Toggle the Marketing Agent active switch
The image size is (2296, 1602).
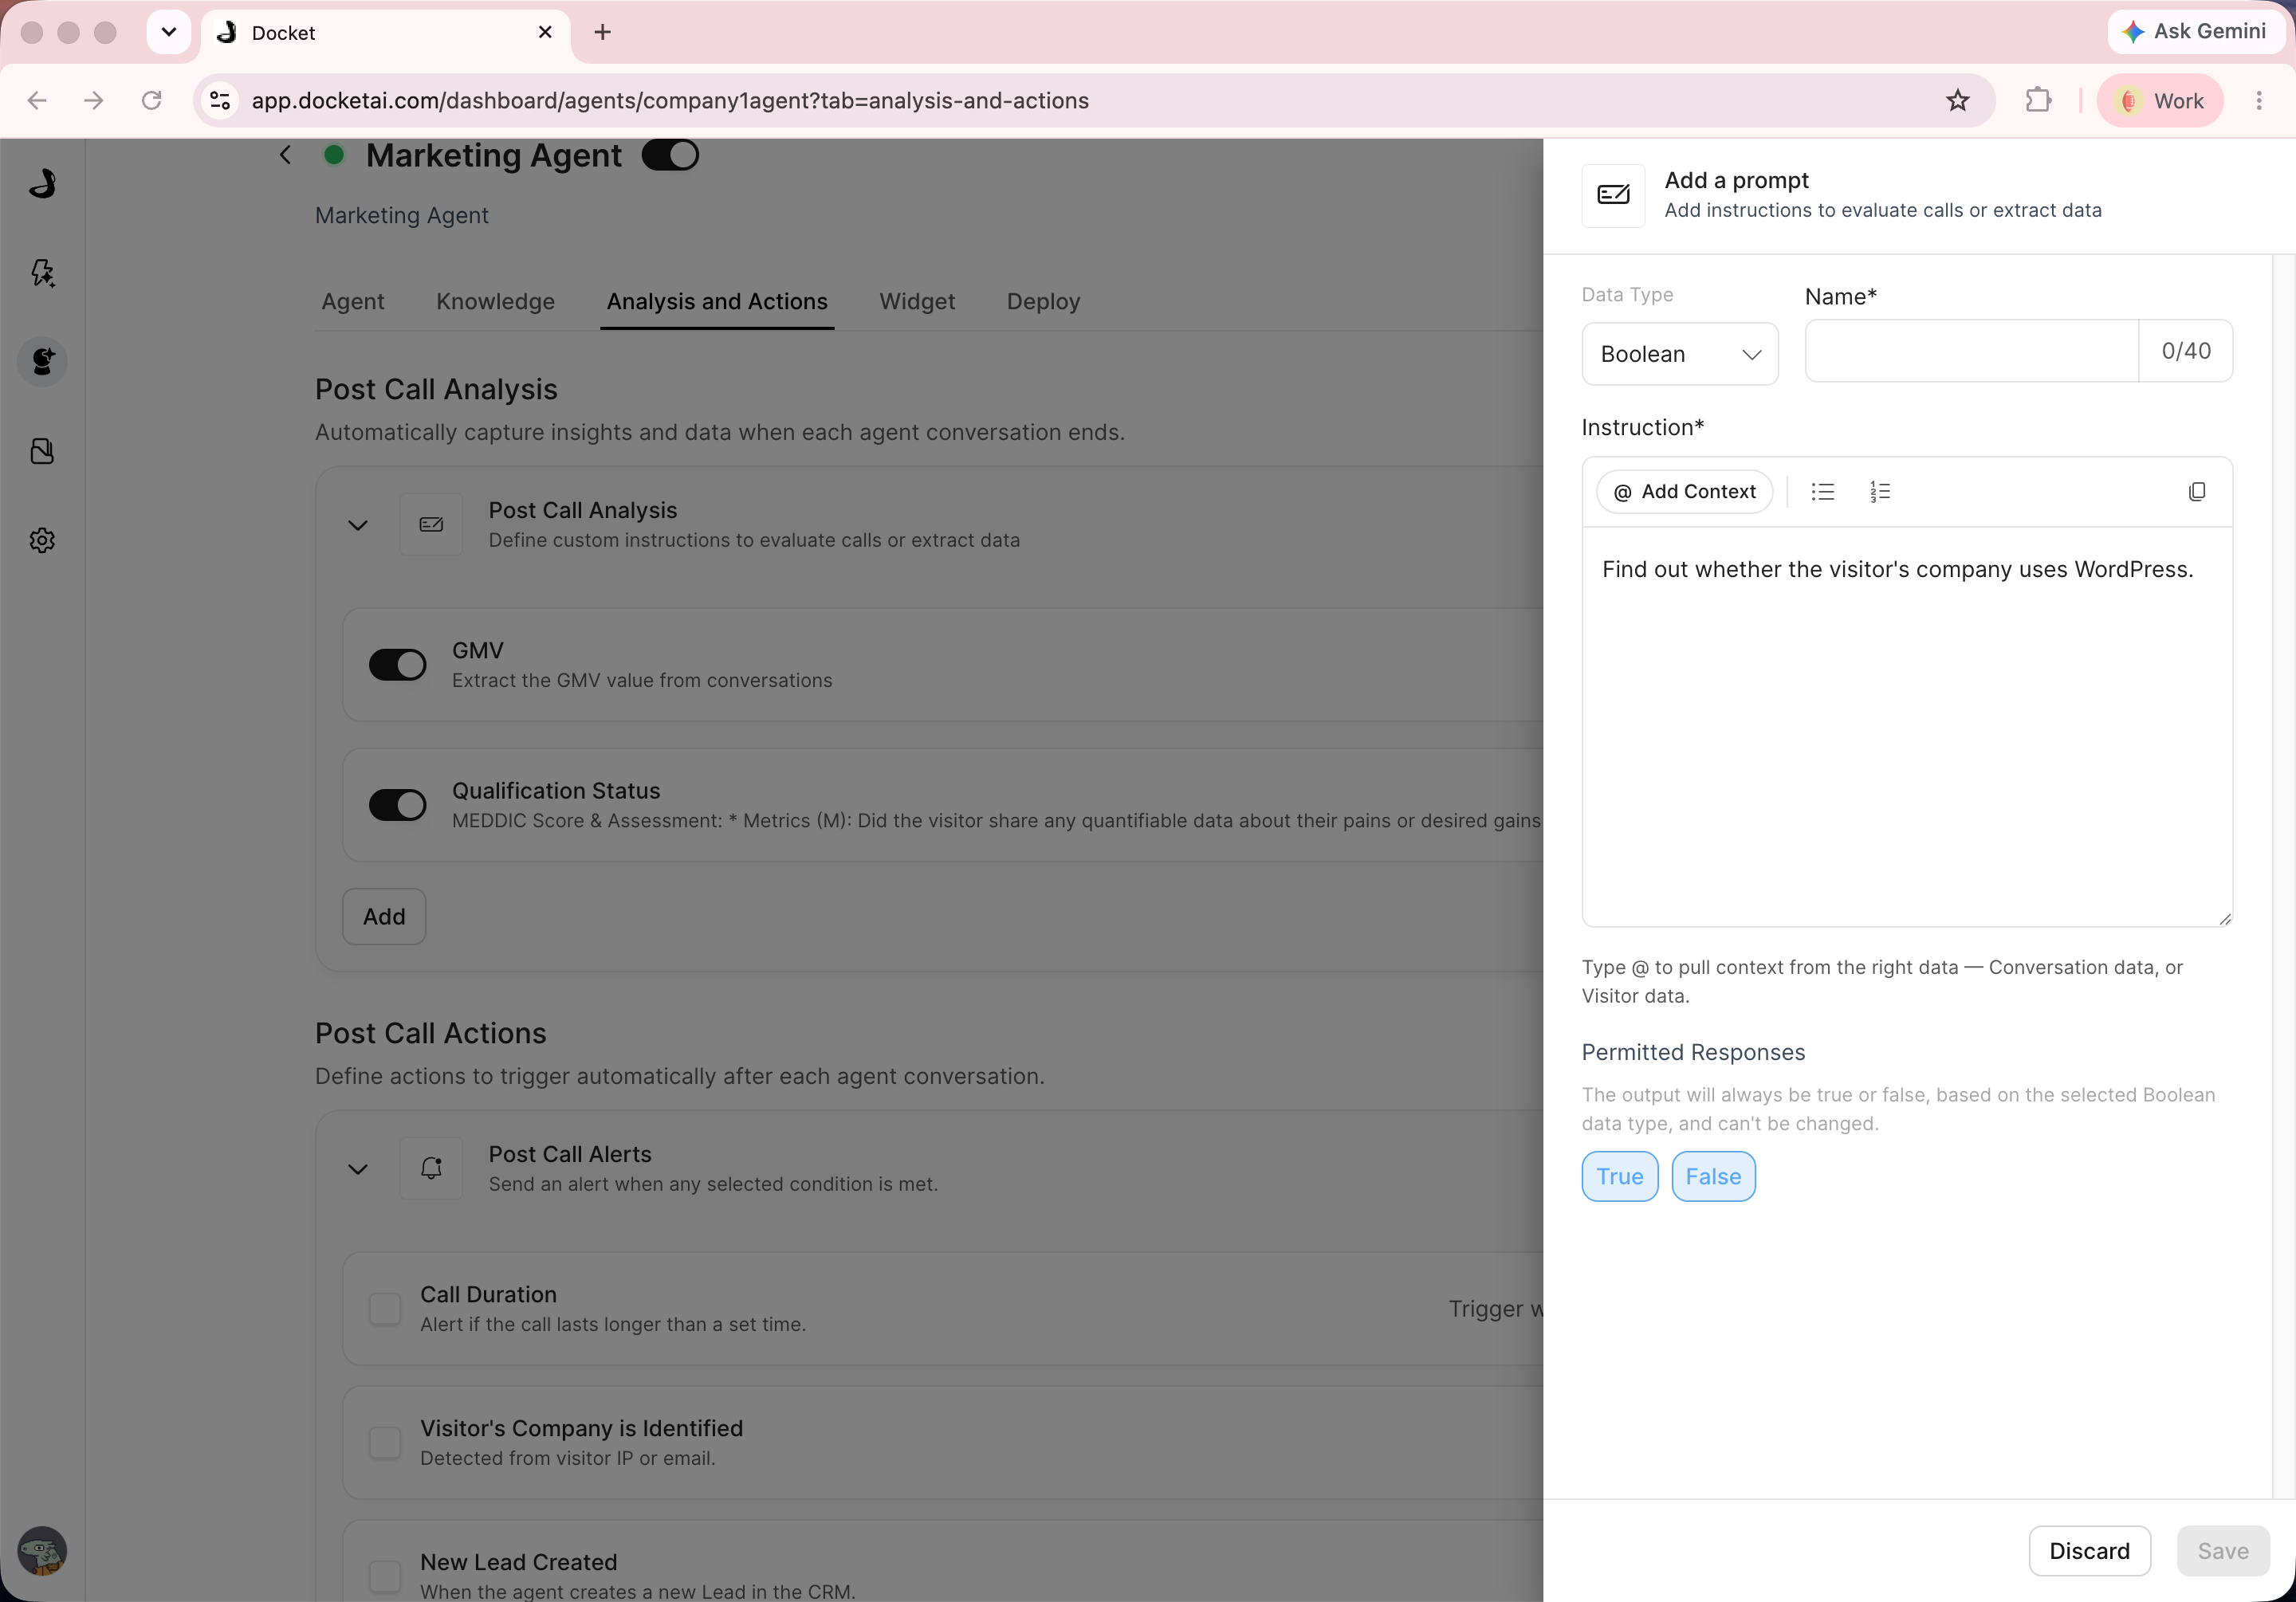point(670,155)
